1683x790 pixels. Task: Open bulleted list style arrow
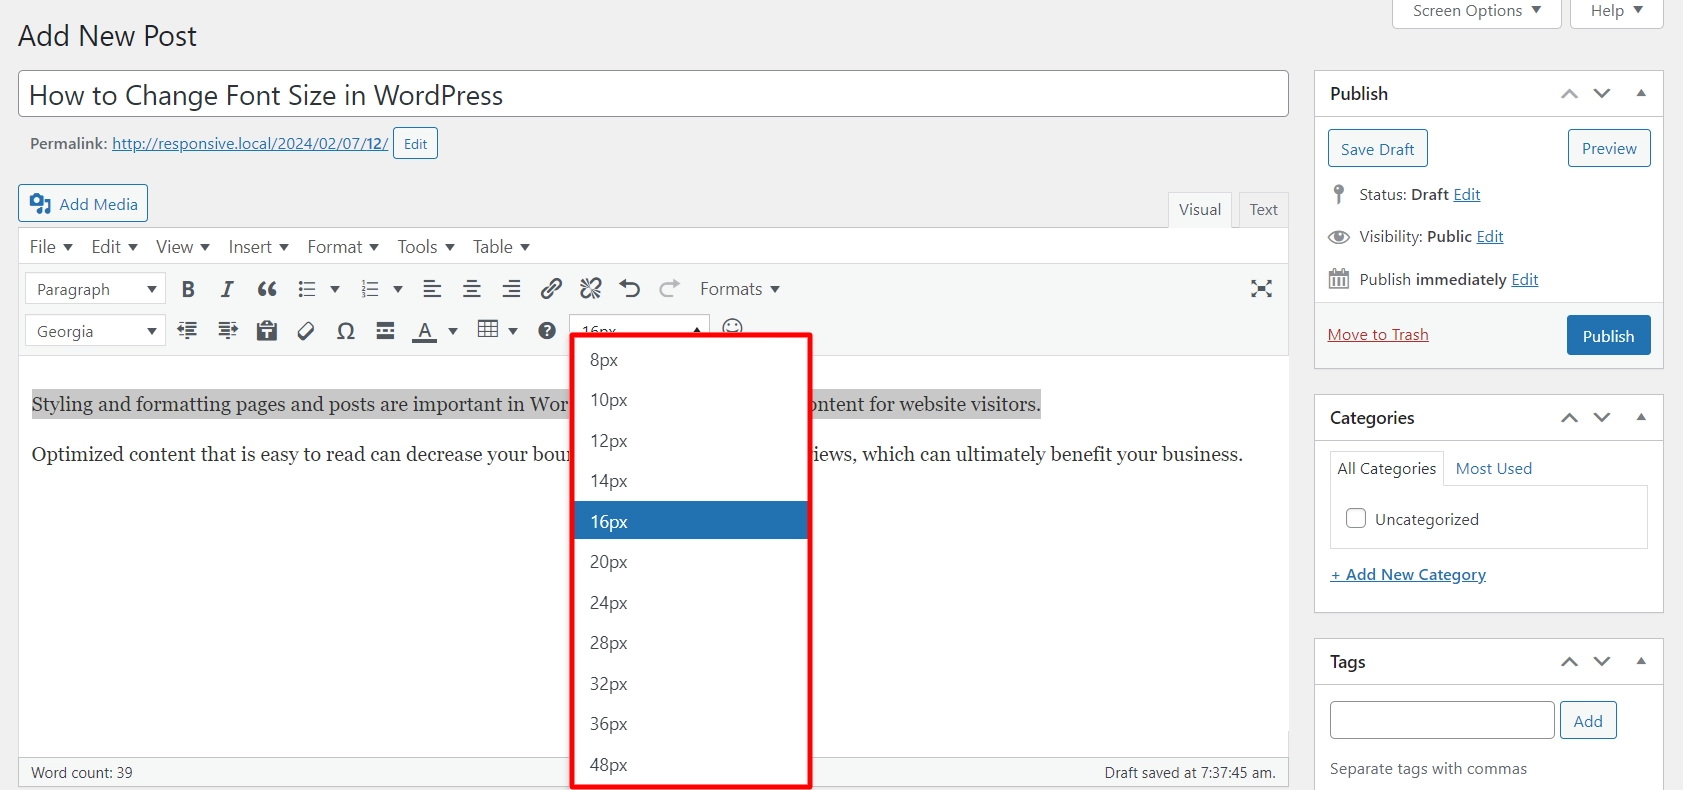(x=335, y=289)
